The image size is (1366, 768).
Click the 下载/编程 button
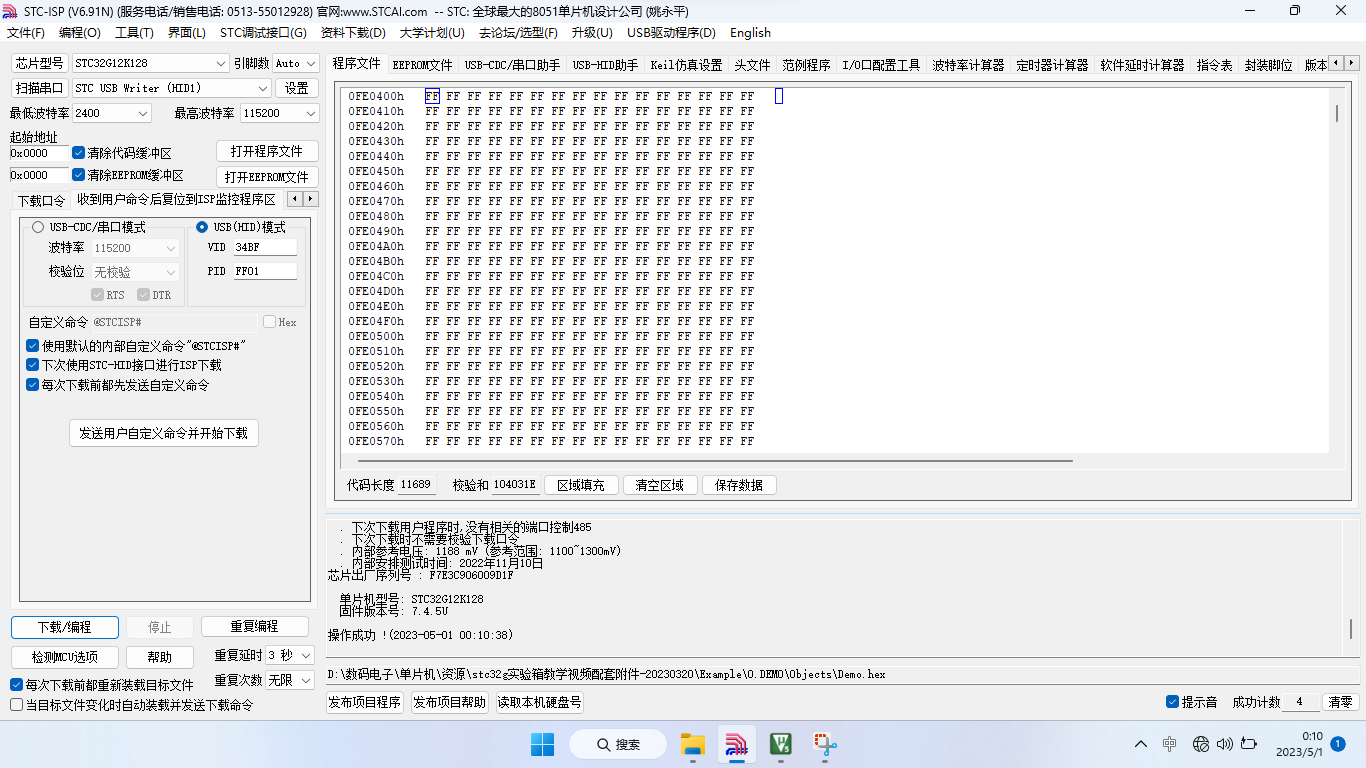click(65, 627)
